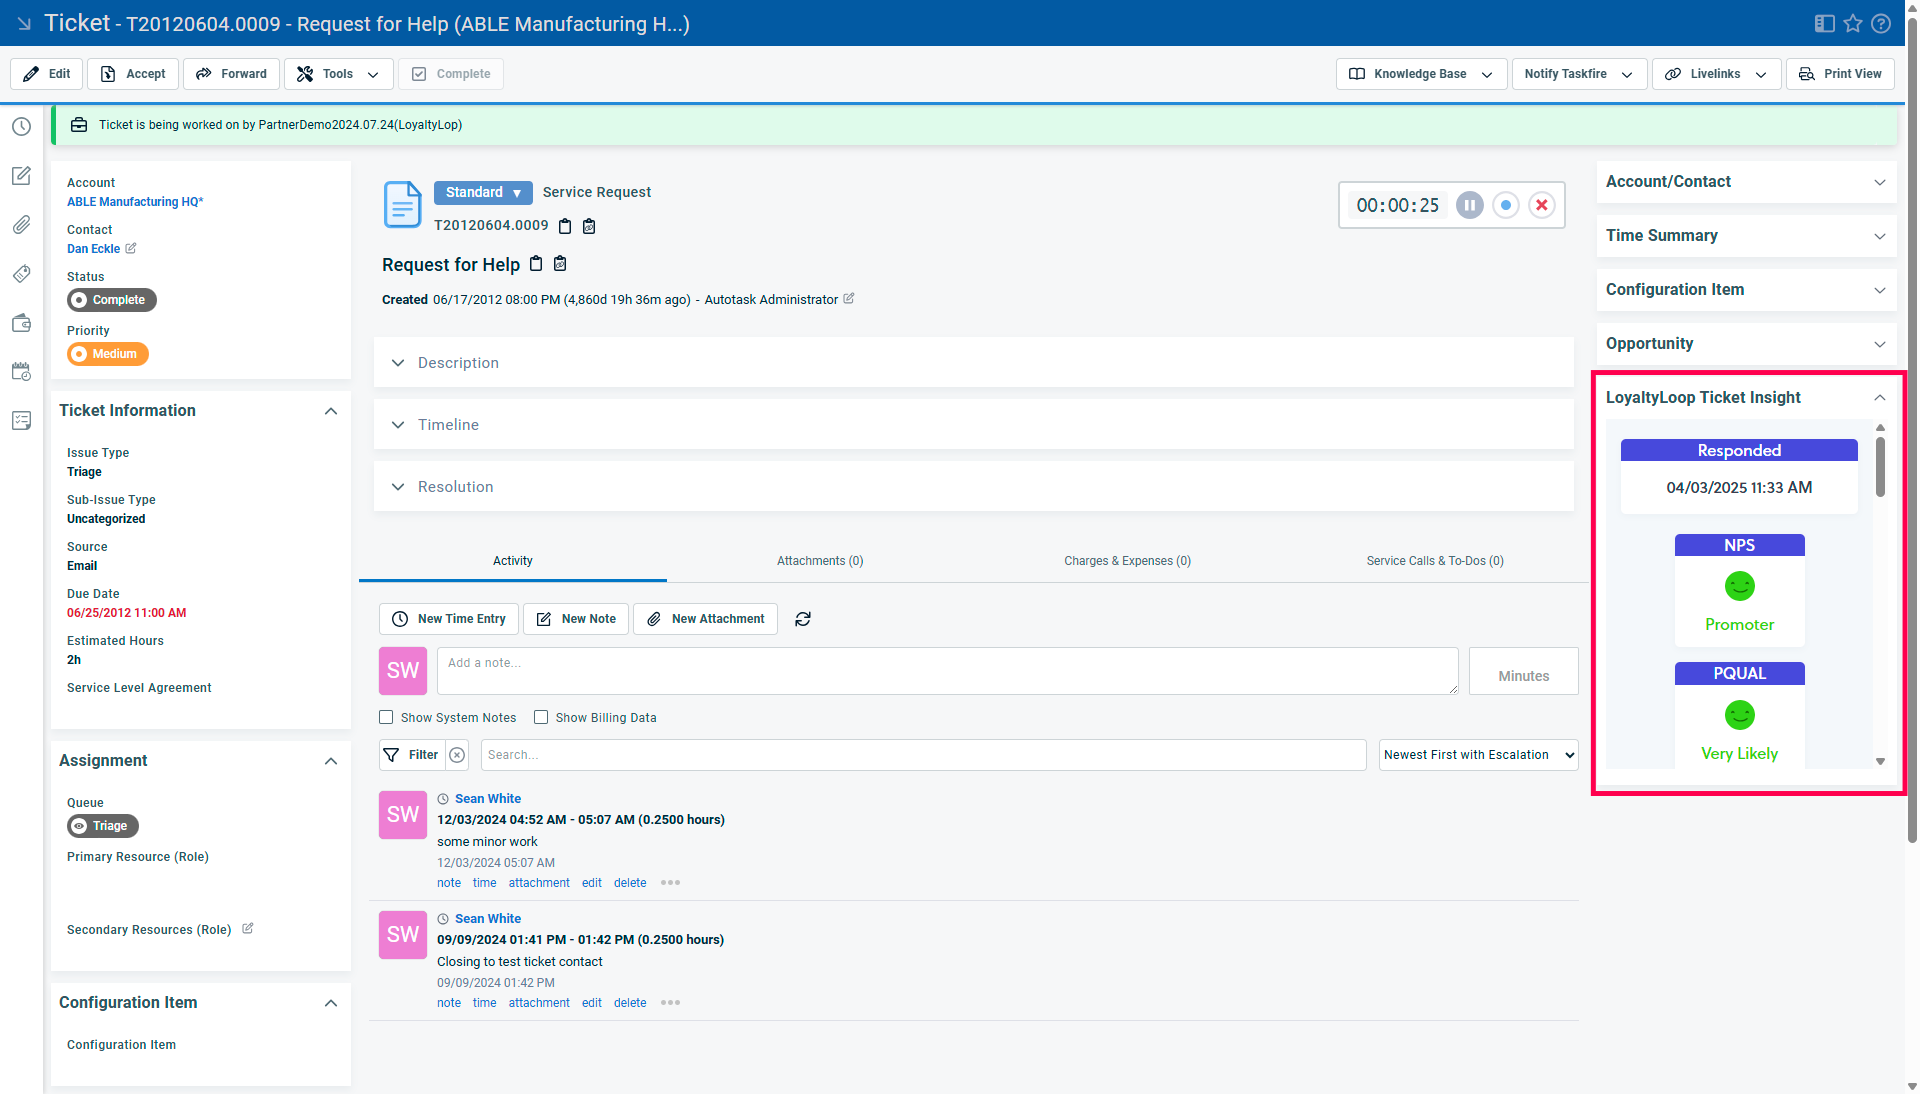Image resolution: width=1920 pixels, height=1094 pixels.
Task: Switch to Attachments (0) tab
Action: click(x=819, y=561)
